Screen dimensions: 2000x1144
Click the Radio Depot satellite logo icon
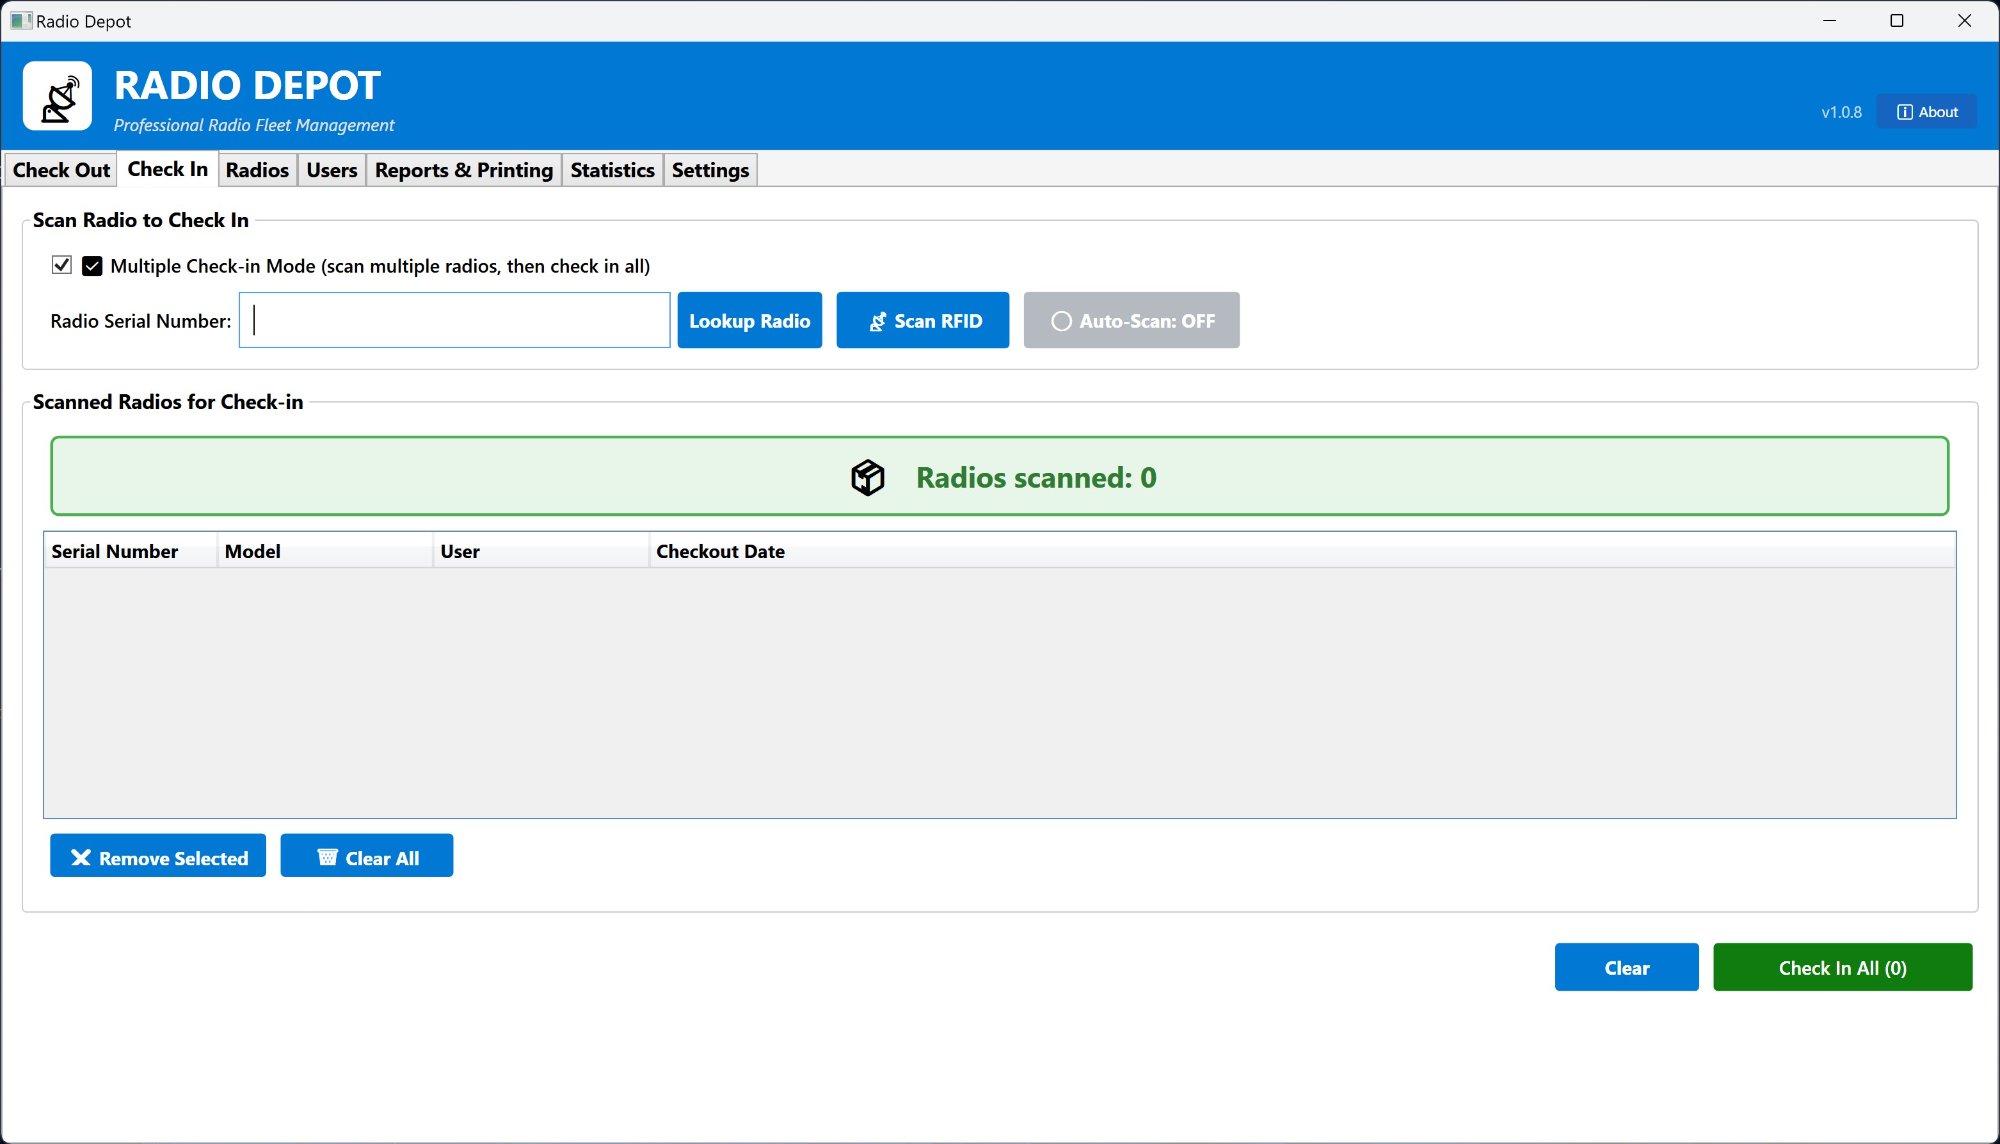coord(58,97)
